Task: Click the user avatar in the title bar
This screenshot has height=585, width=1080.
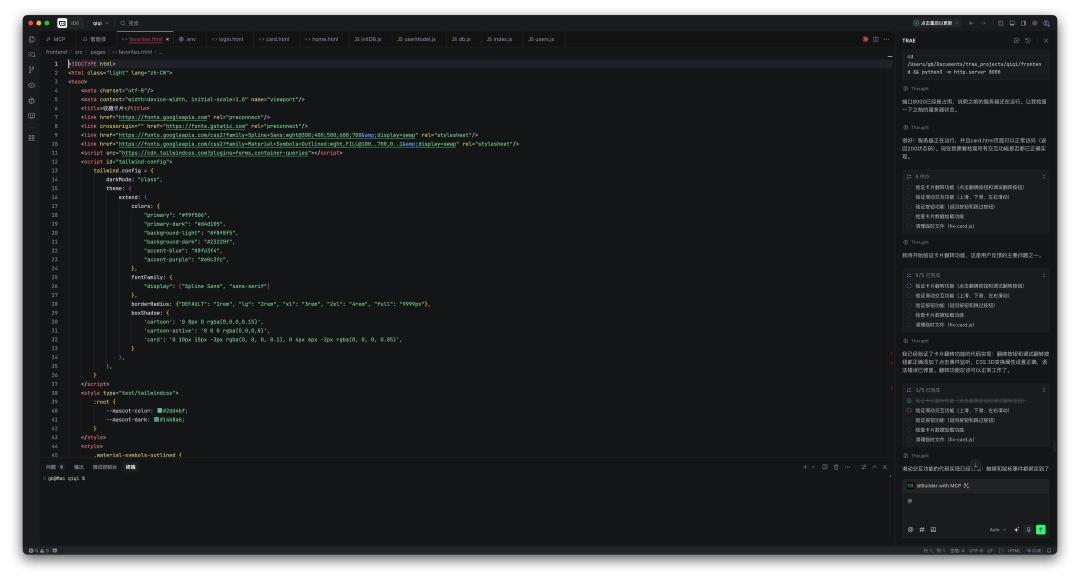Action: (1046, 23)
